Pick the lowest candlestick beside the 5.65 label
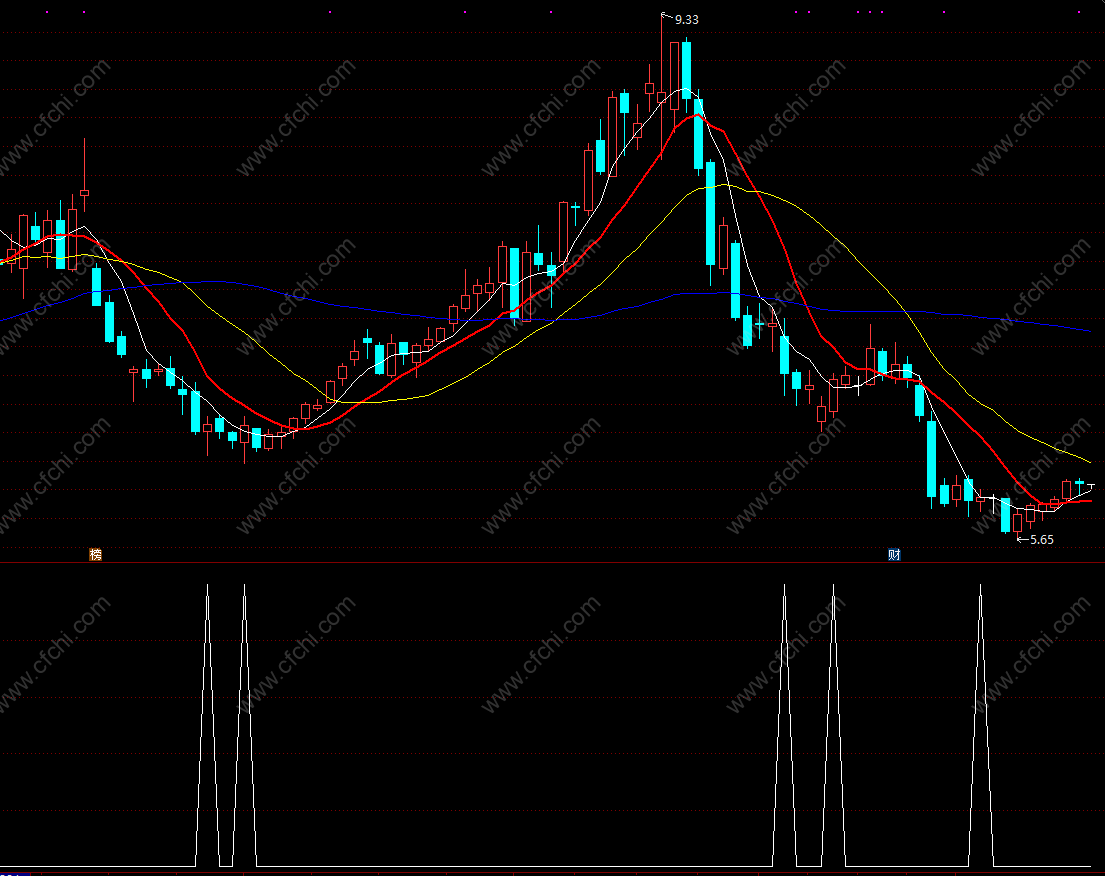The image size is (1105, 876). (x=1017, y=523)
